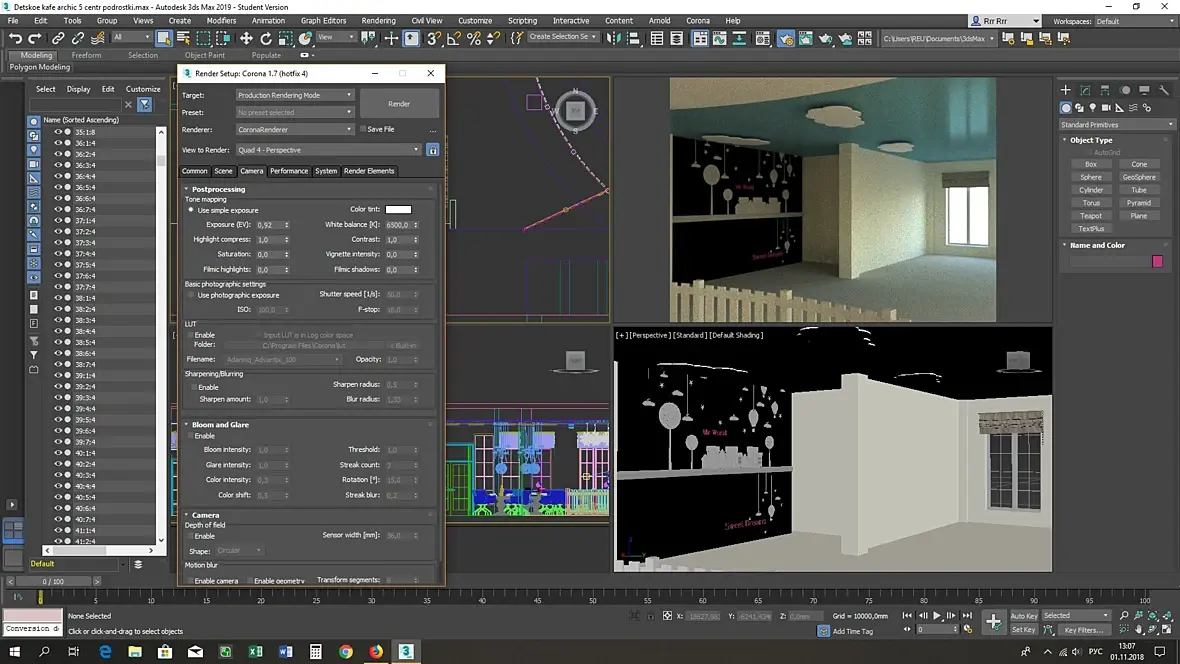Lock the View to Render selection
The height and width of the screenshot is (664, 1180).
coord(433,150)
